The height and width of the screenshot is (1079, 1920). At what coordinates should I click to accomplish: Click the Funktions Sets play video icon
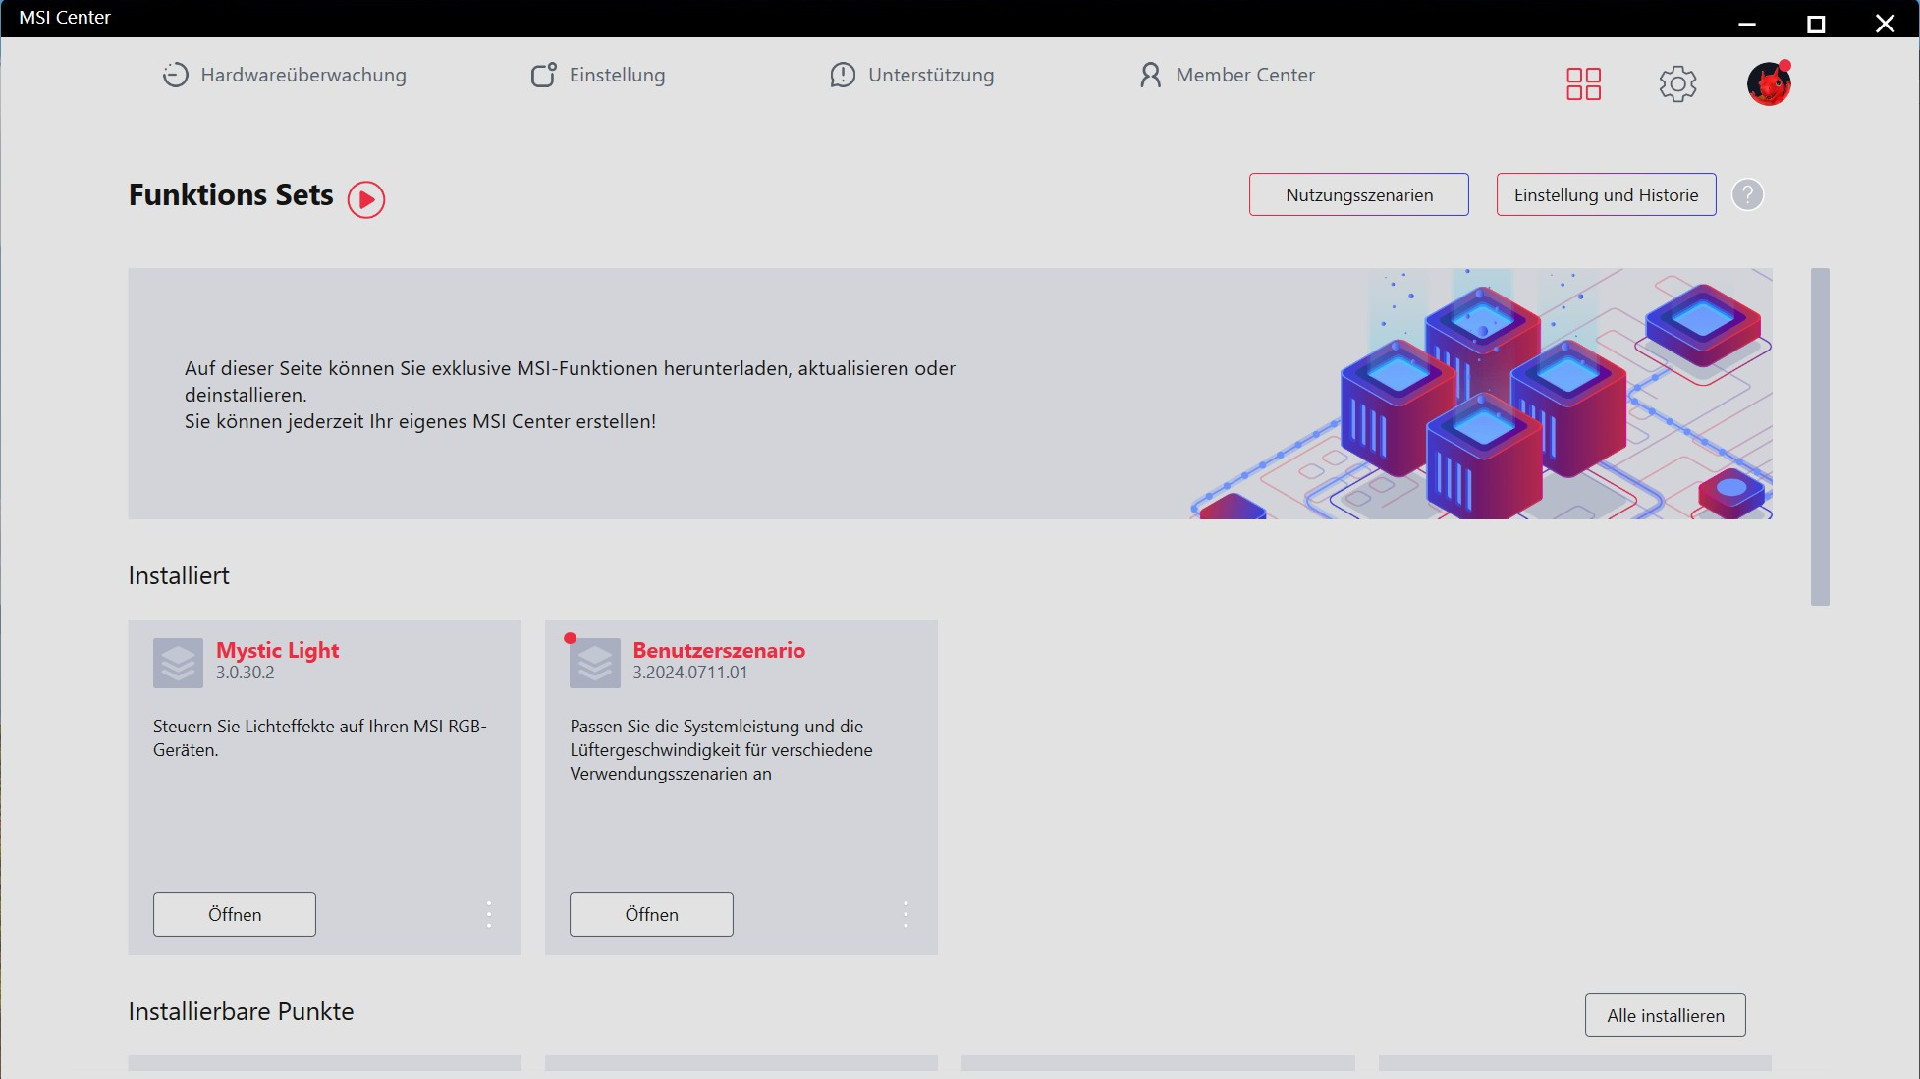(x=366, y=199)
